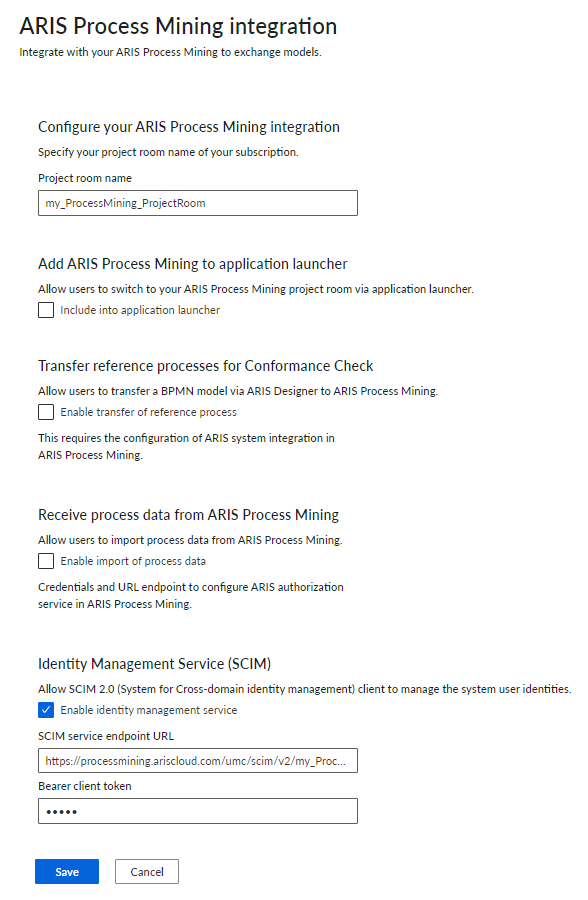Click the 'SCIM service endpoint URL' label
This screenshot has height=900, width=588.
pos(106,736)
